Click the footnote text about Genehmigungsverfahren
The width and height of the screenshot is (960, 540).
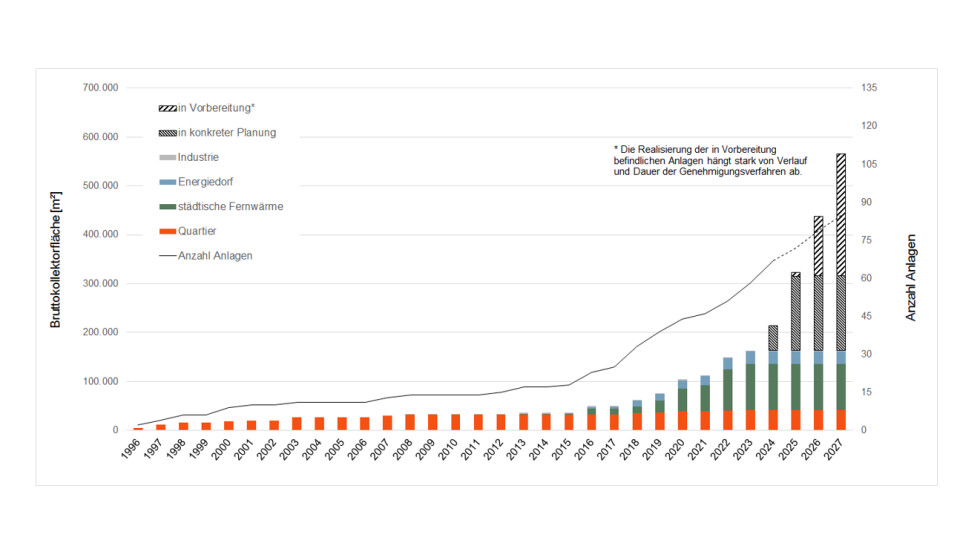tap(712, 160)
